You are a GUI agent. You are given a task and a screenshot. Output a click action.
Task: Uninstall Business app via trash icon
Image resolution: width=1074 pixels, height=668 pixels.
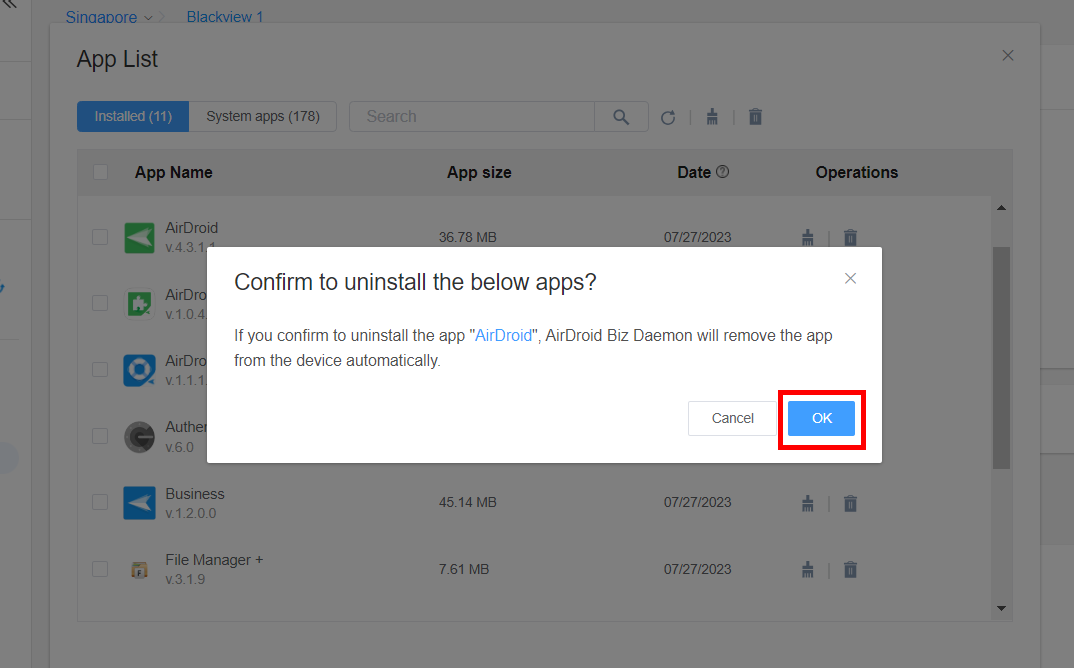click(x=850, y=504)
